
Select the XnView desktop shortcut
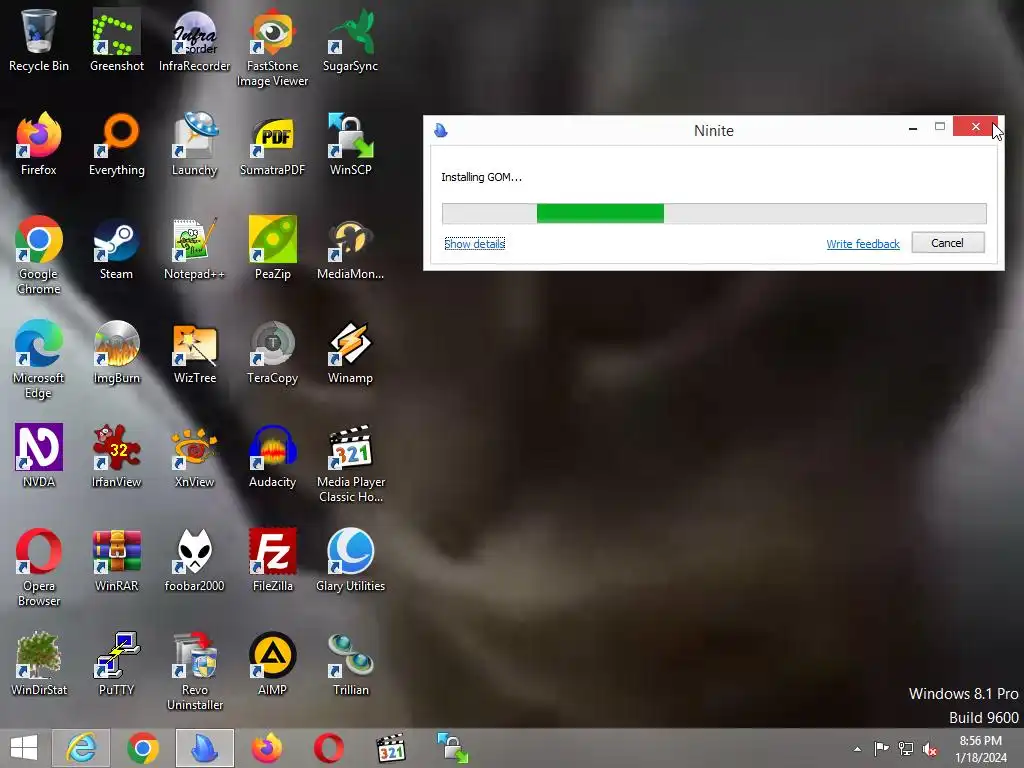195,456
